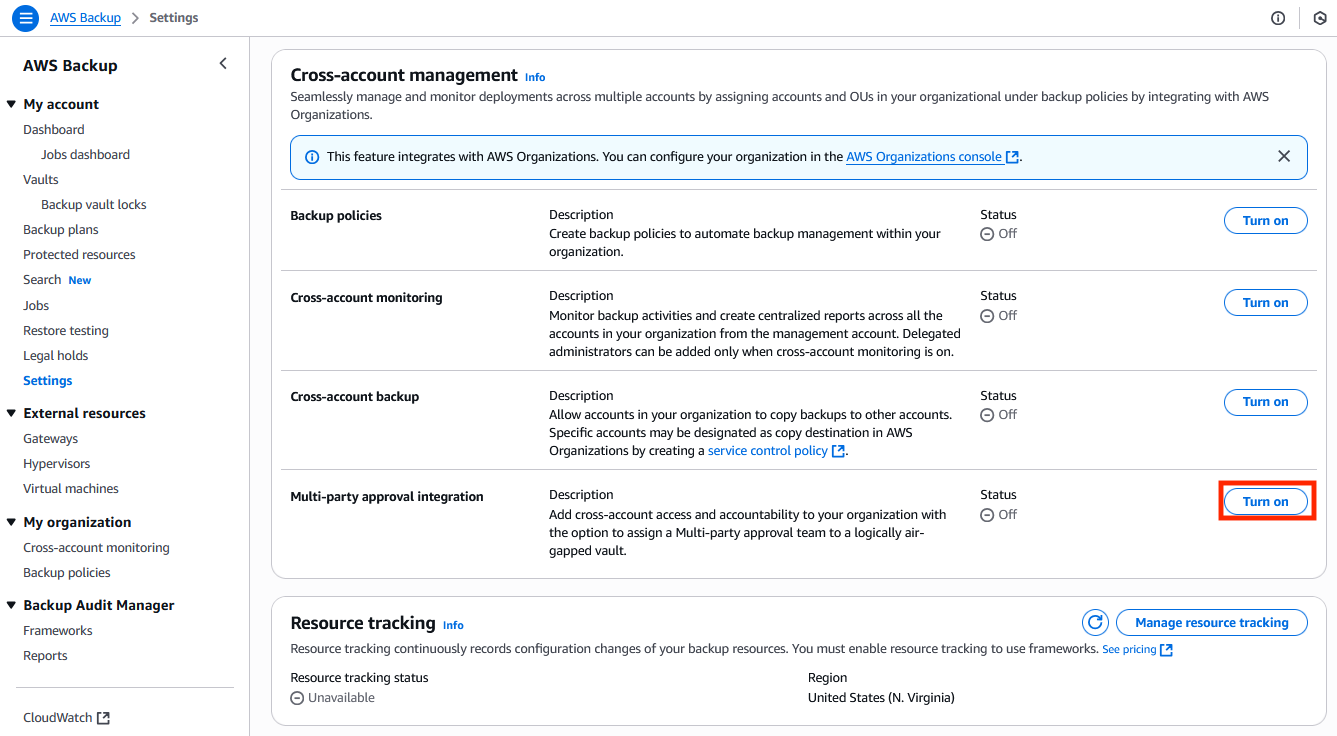Image resolution: width=1337 pixels, height=736 pixels.
Task: Collapse the Backup Audit Manager section
Action: pos(11,604)
